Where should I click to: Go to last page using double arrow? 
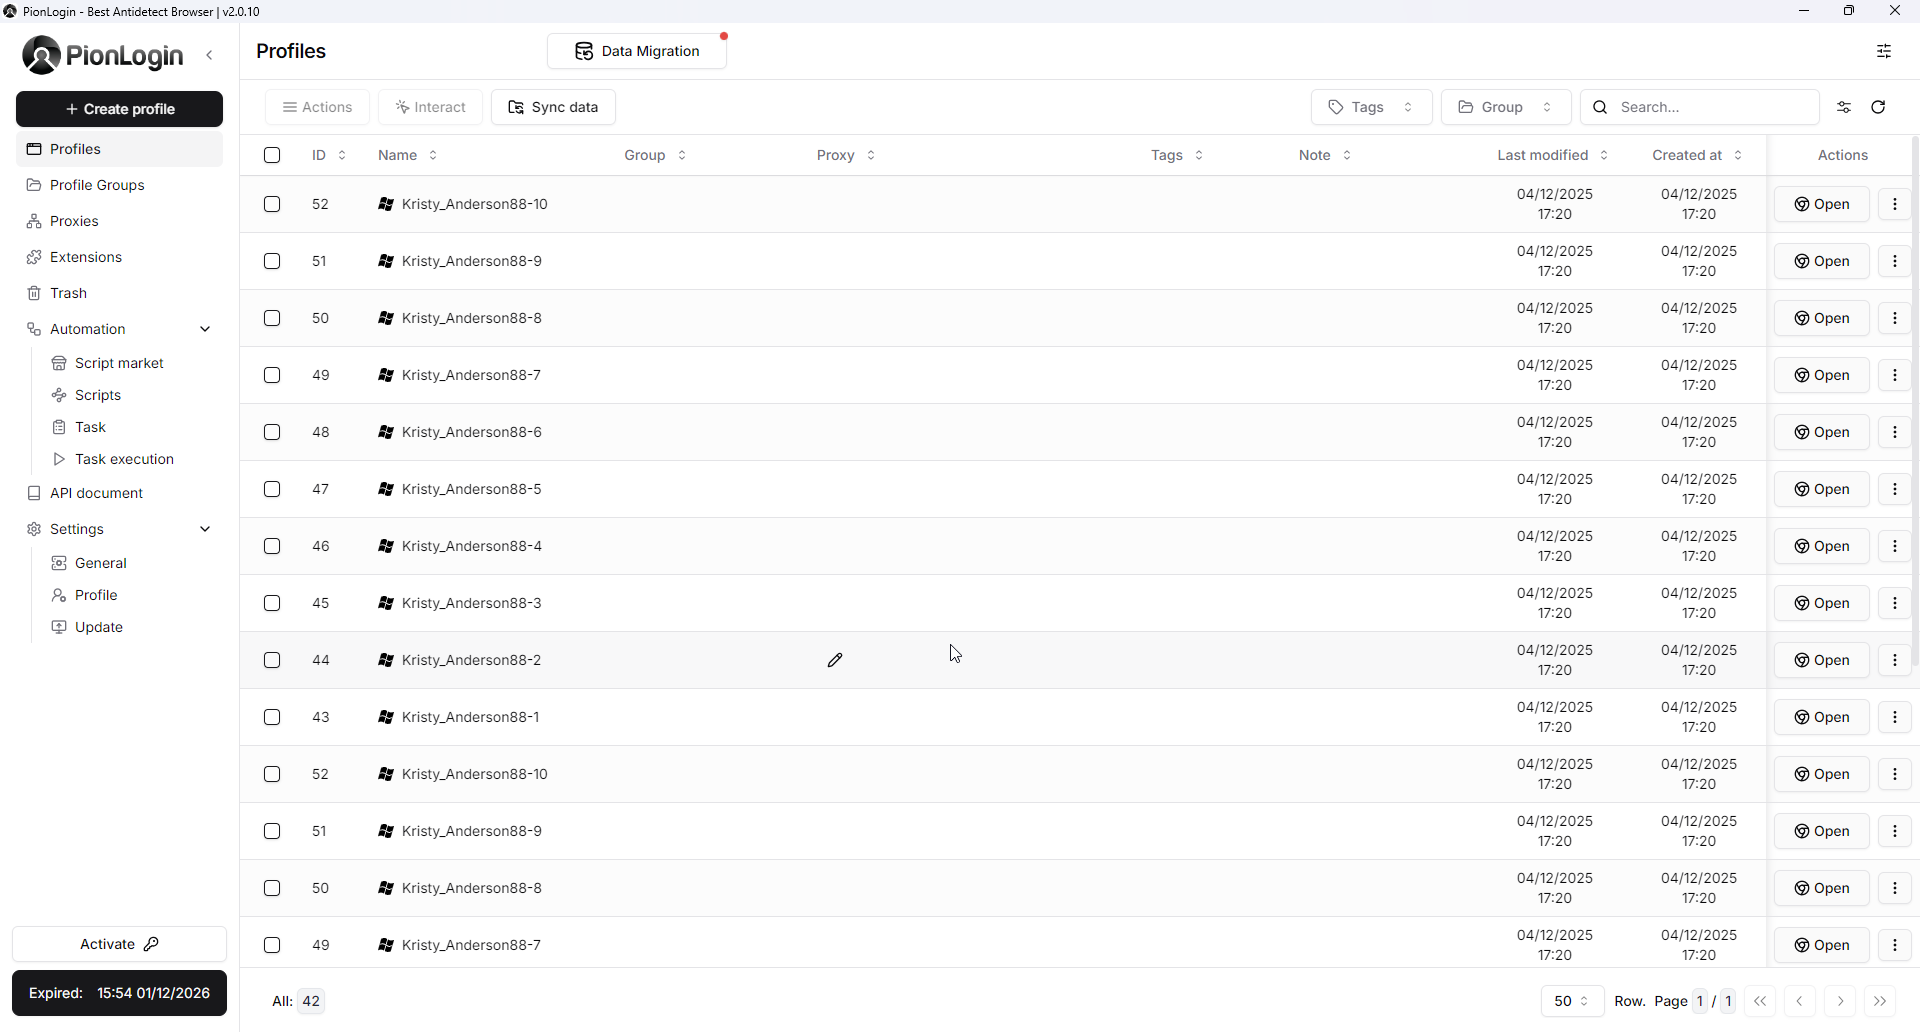click(x=1880, y=1001)
